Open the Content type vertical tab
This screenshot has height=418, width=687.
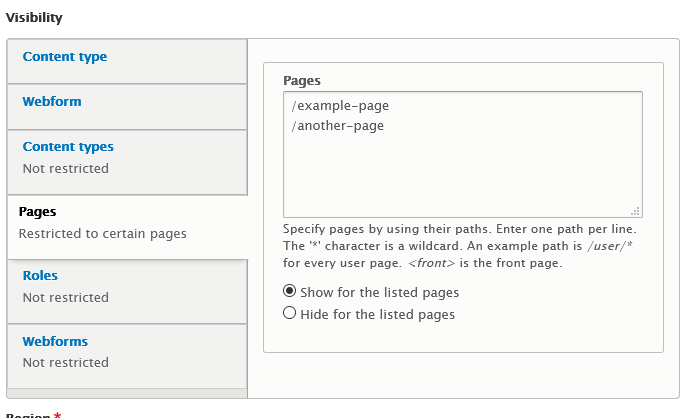click(65, 57)
